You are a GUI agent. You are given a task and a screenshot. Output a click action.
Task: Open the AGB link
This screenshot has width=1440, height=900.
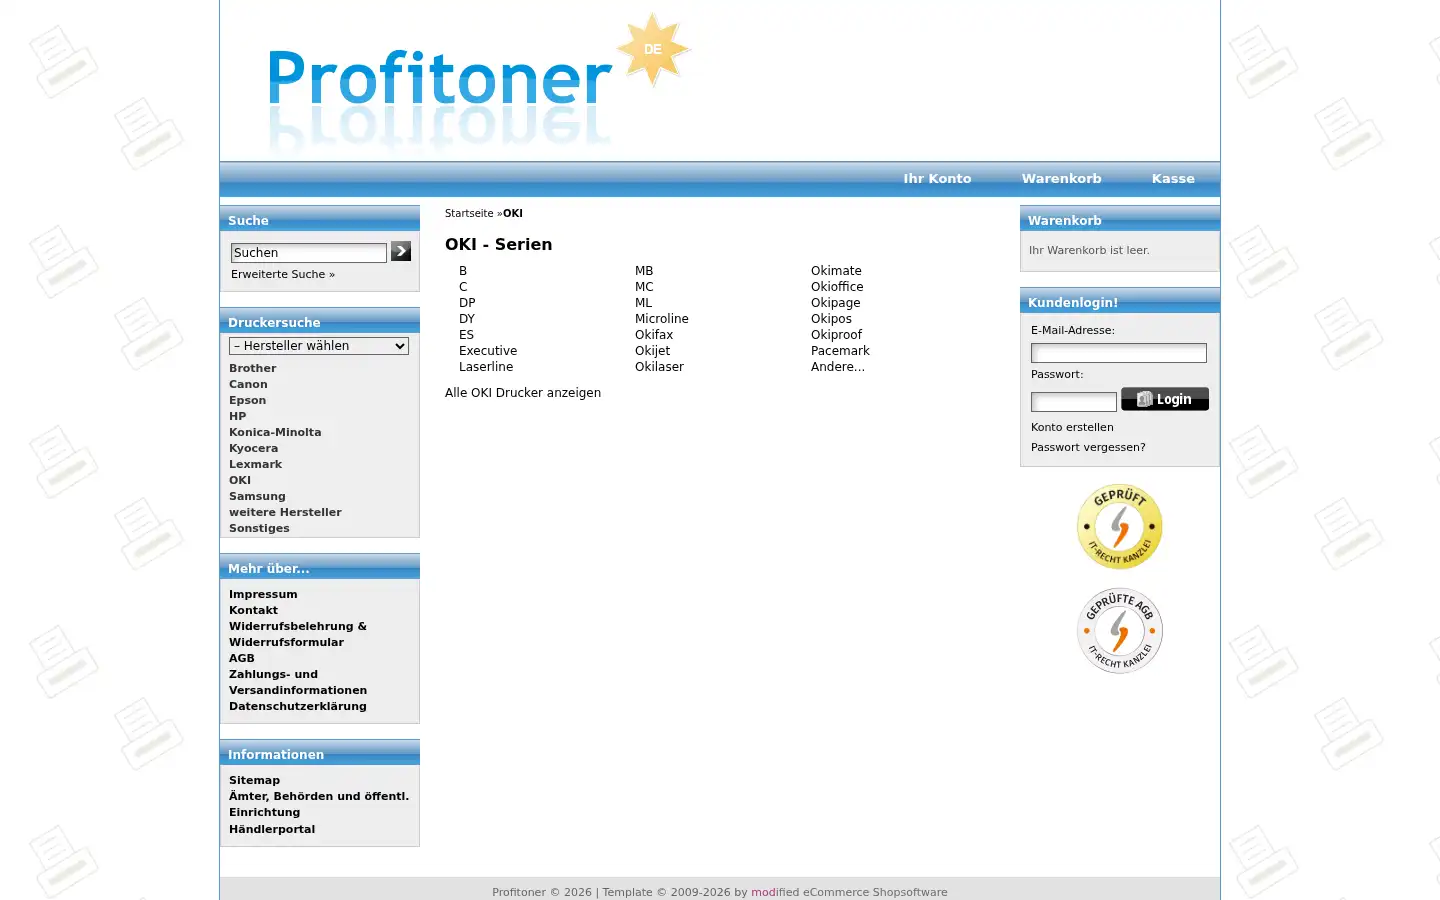point(242,658)
